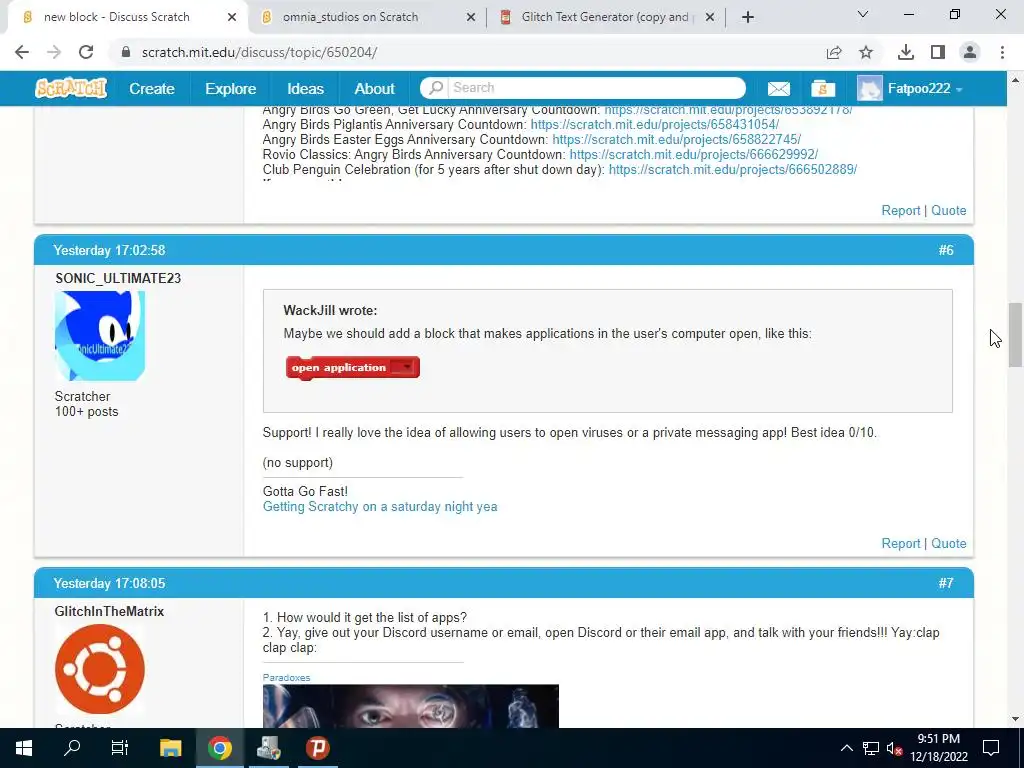Click the #6 post permalink
The width and height of the screenshot is (1024, 768).
(946, 250)
